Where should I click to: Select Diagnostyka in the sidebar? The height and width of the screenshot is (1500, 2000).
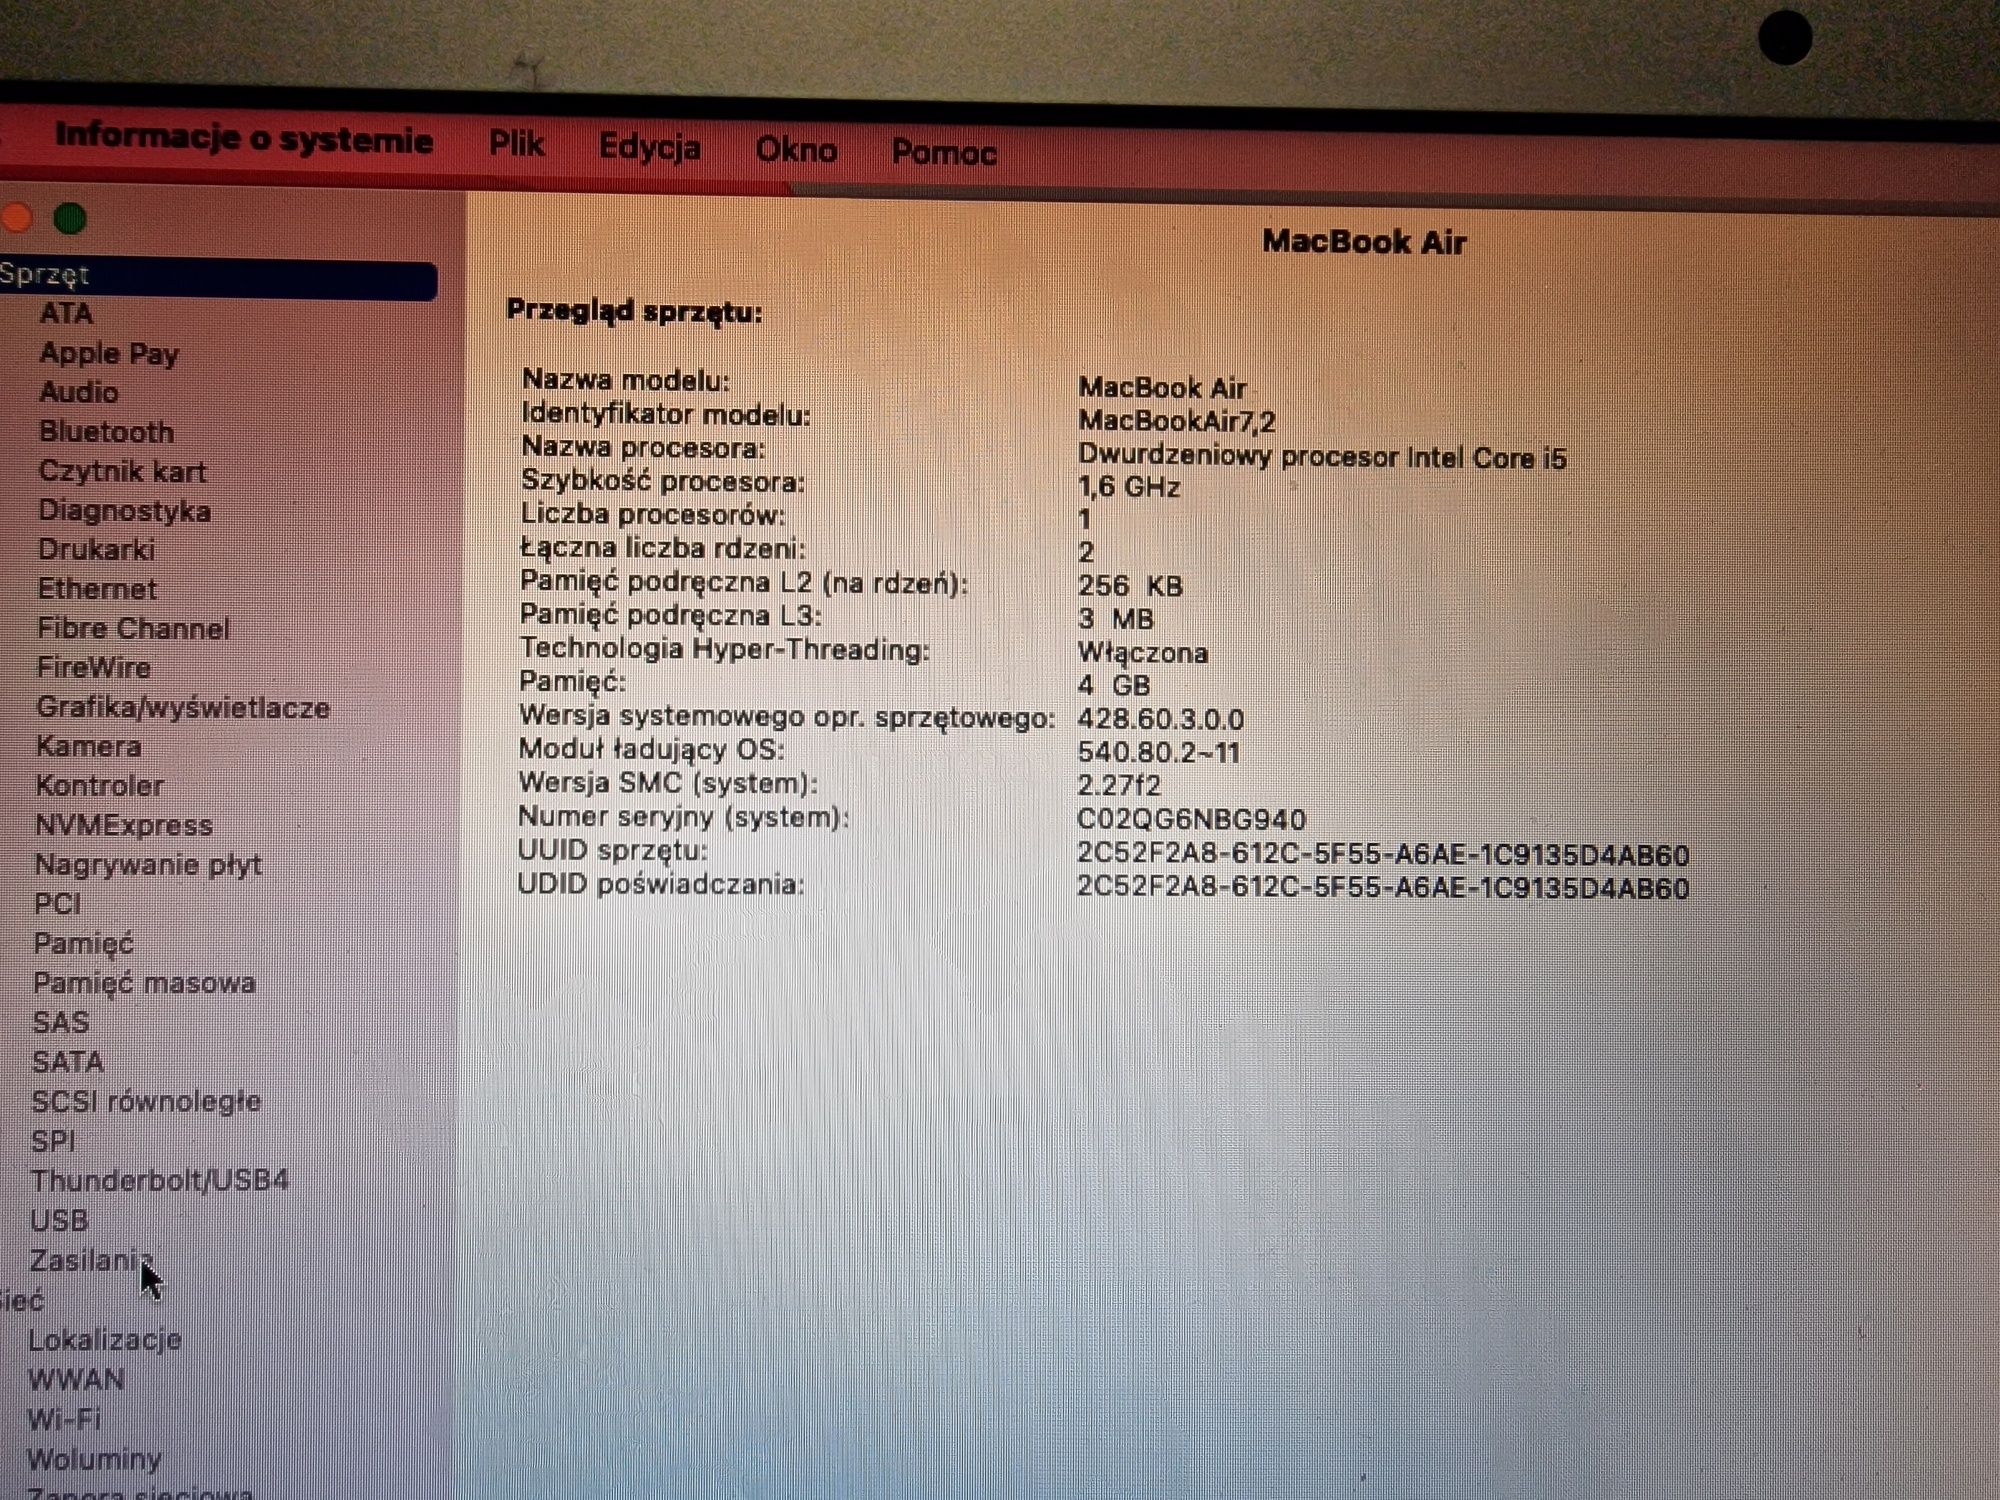tap(124, 511)
